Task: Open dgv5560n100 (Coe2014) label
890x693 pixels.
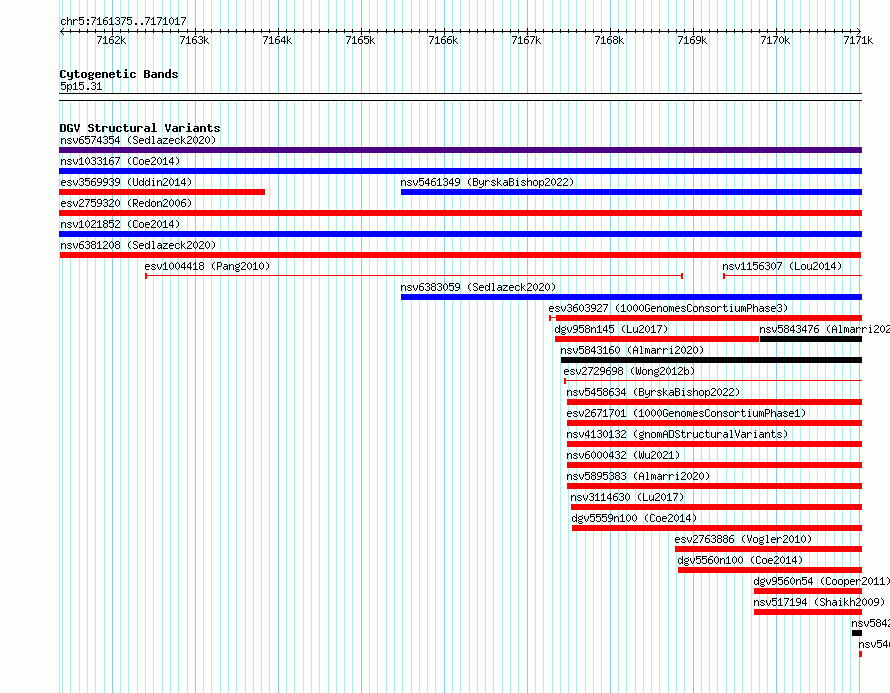Action: (x=740, y=560)
